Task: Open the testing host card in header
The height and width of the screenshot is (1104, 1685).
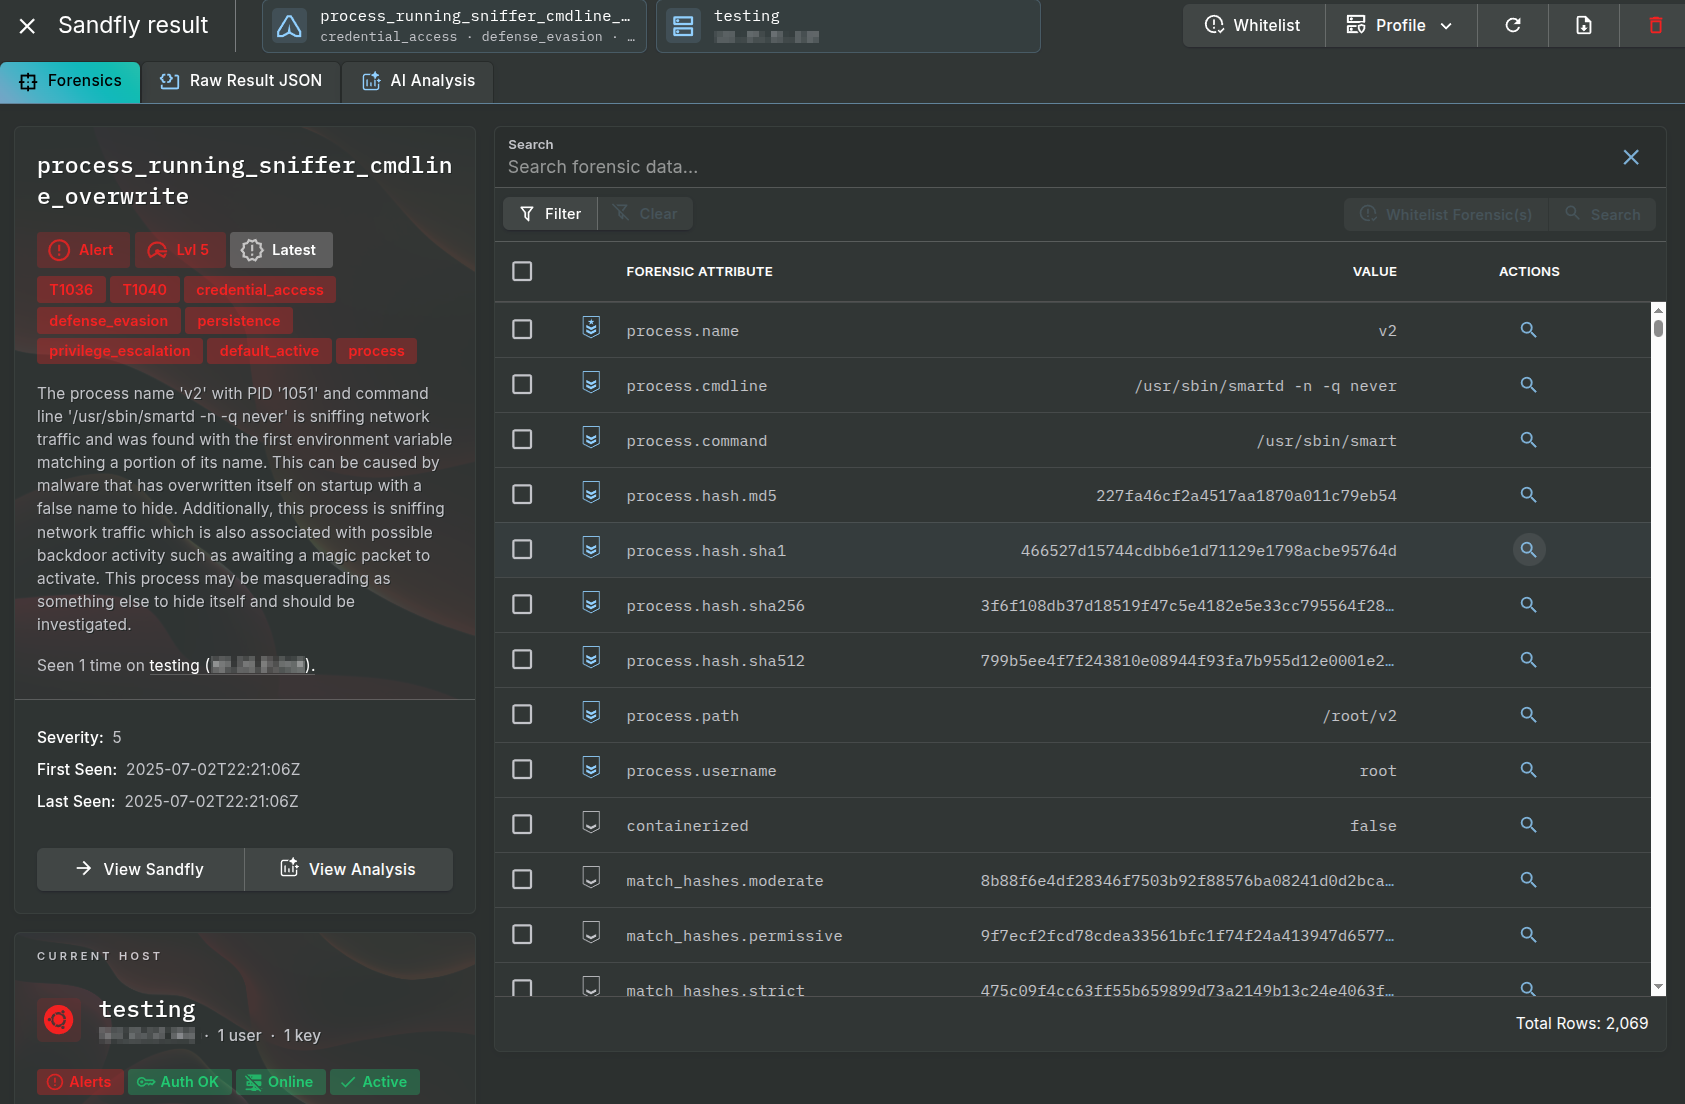Action: (x=848, y=26)
